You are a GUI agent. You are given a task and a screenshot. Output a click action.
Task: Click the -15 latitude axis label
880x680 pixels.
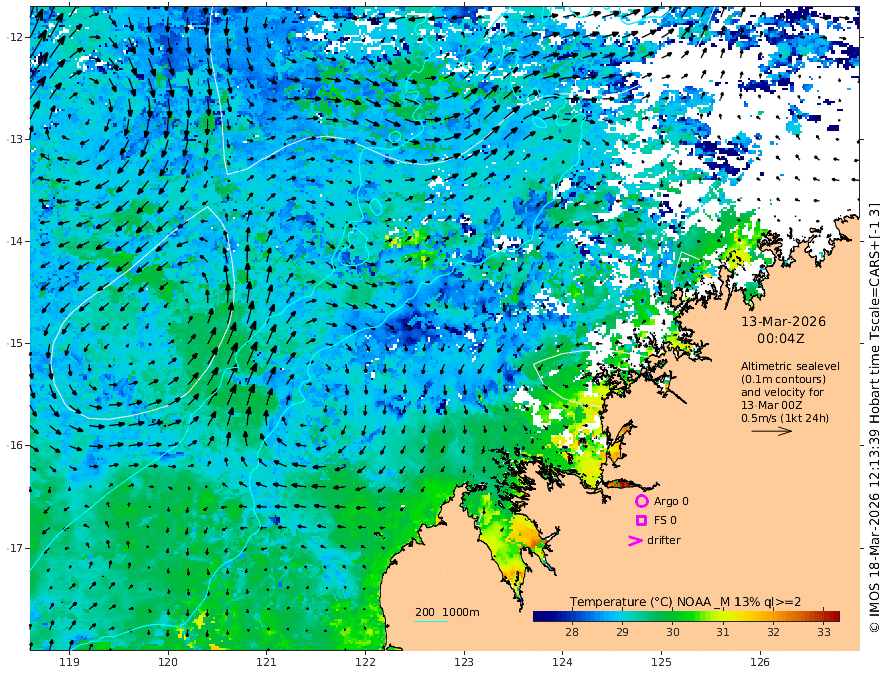pyautogui.click(x=15, y=343)
